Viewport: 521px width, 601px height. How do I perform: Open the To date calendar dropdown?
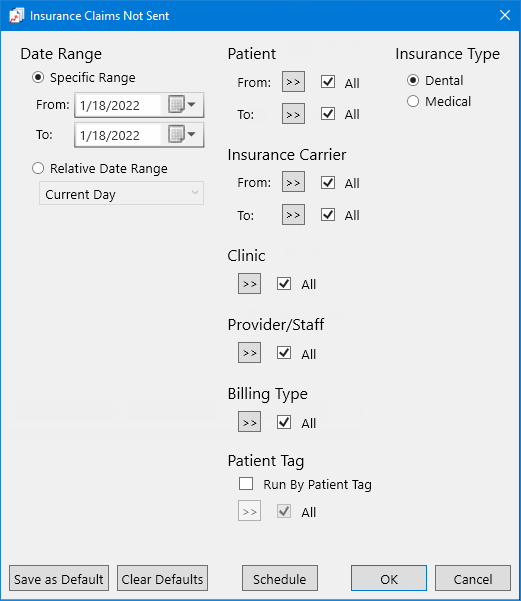pos(182,134)
